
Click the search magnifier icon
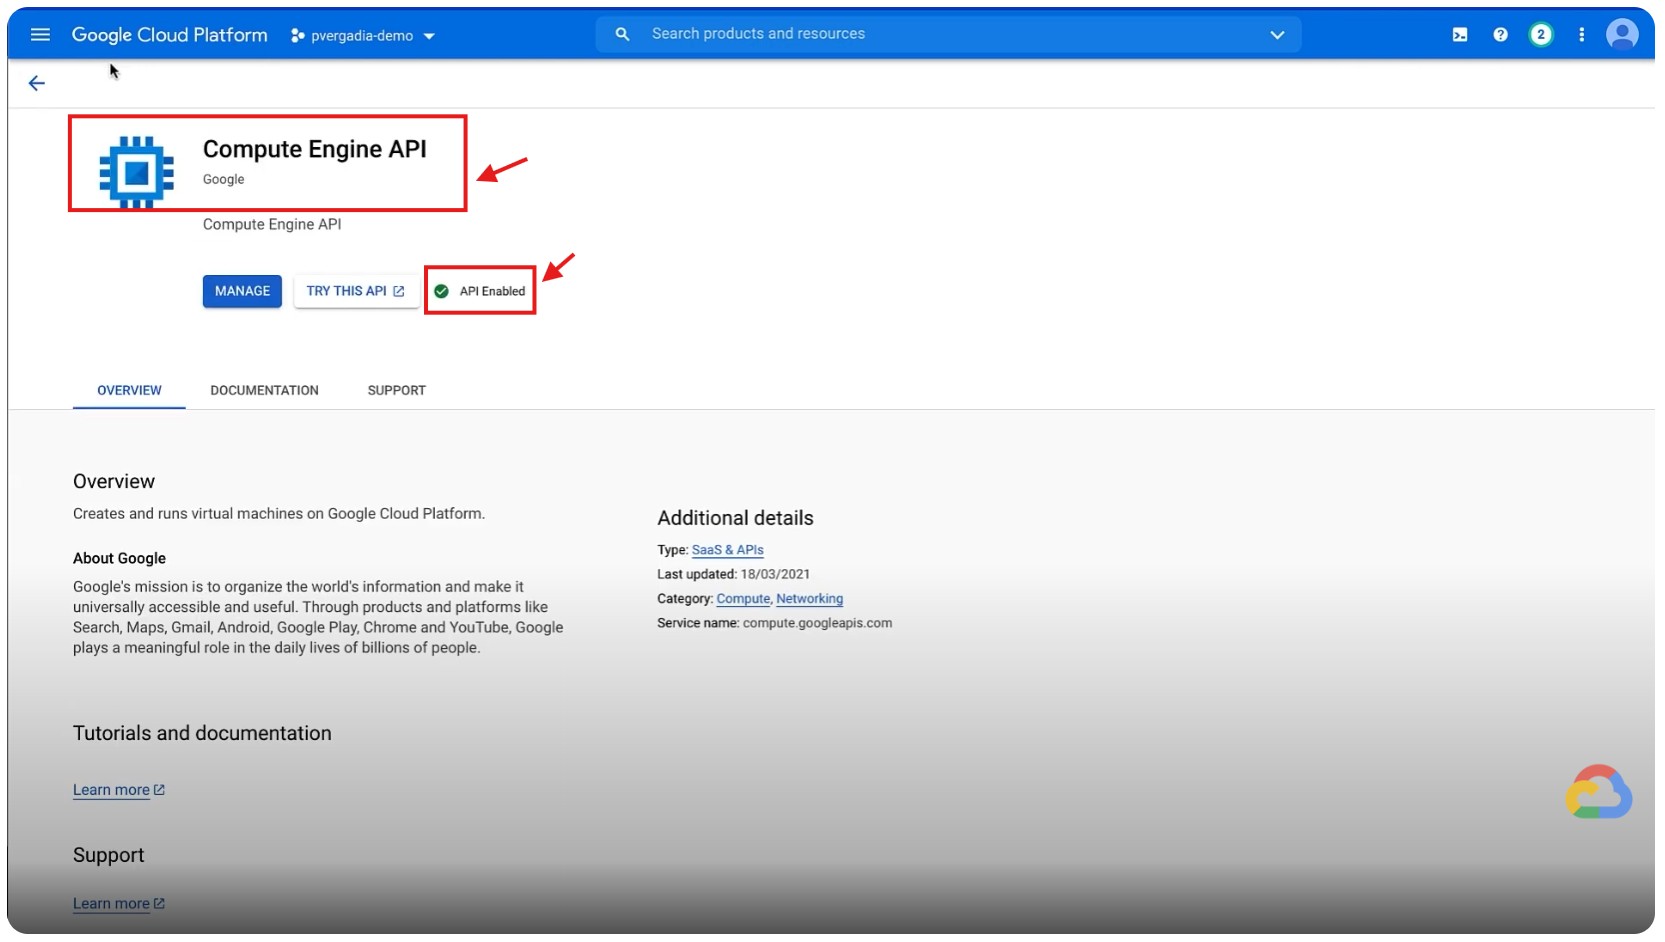622,34
